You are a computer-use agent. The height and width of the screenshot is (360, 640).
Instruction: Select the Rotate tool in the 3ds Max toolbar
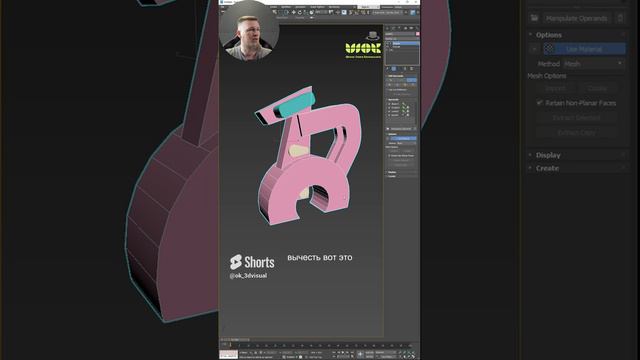click(x=300, y=12)
